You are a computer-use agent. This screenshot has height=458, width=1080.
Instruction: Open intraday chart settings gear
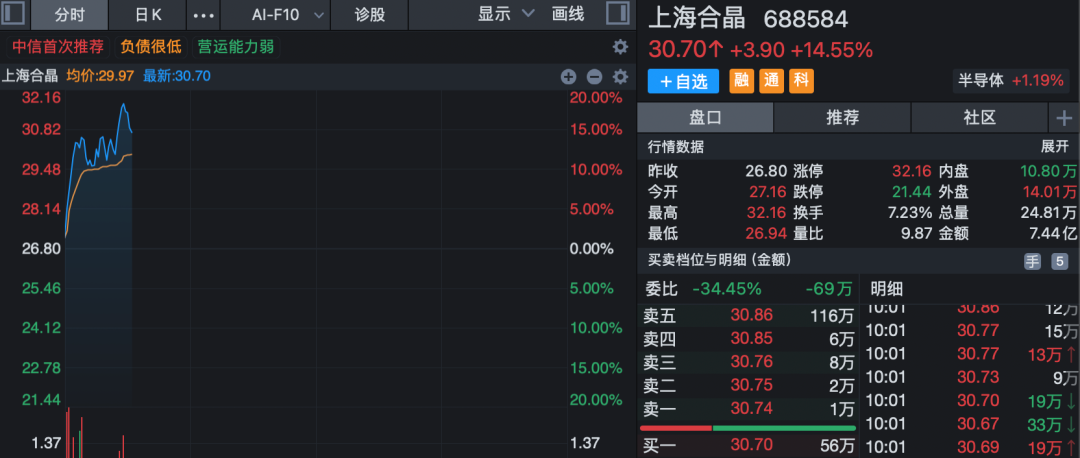click(621, 76)
